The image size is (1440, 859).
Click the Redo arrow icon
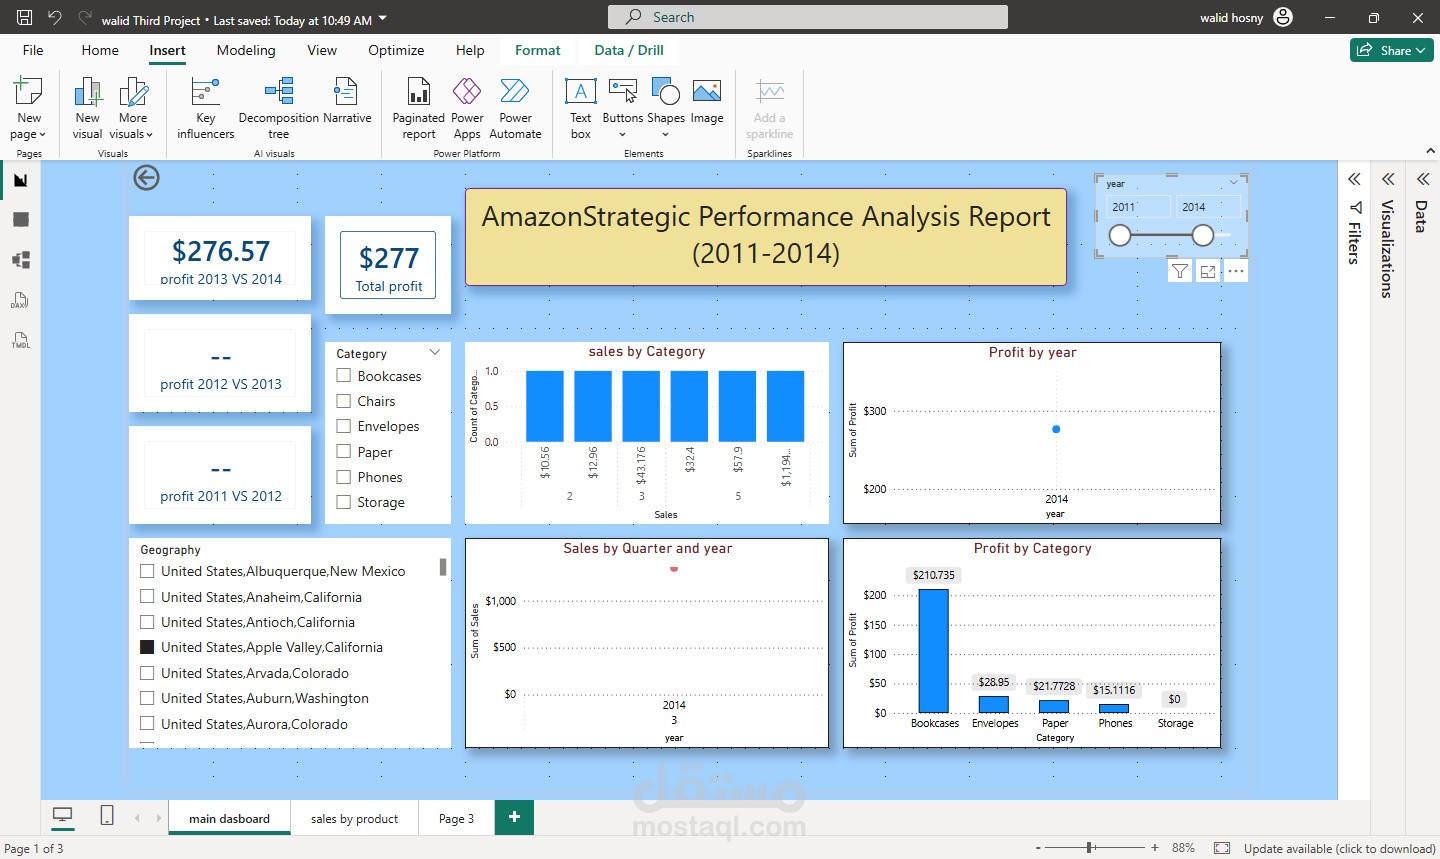tap(85, 17)
